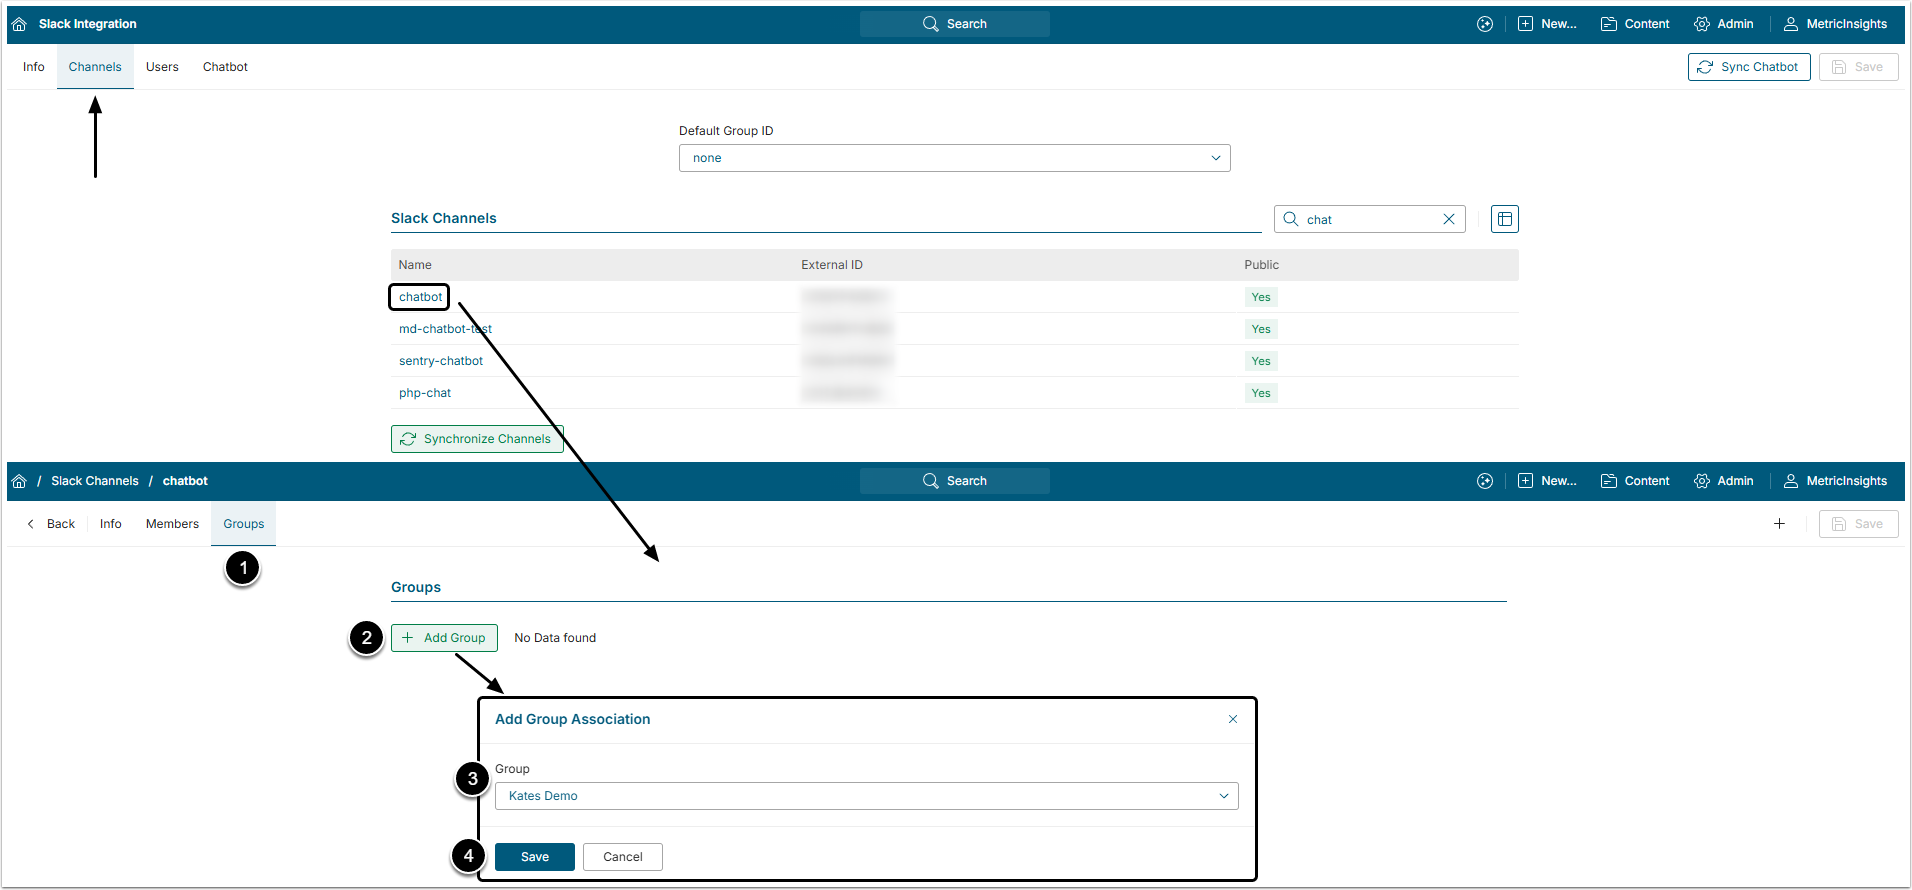Sort by the Public column header
1912x890 pixels.
[x=1261, y=265]
